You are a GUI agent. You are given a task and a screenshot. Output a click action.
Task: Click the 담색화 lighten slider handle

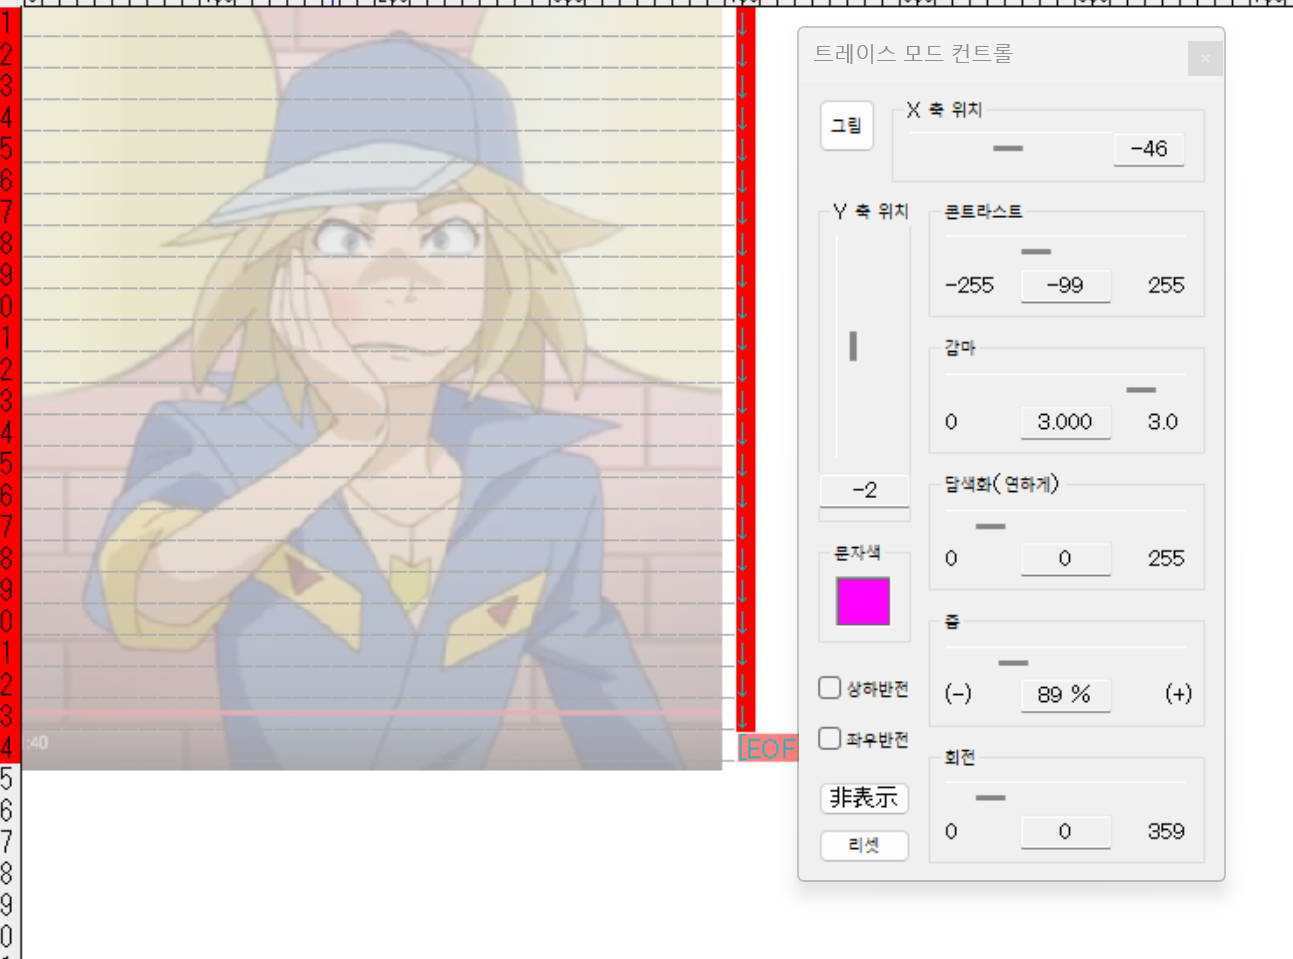tap(990, 526)
